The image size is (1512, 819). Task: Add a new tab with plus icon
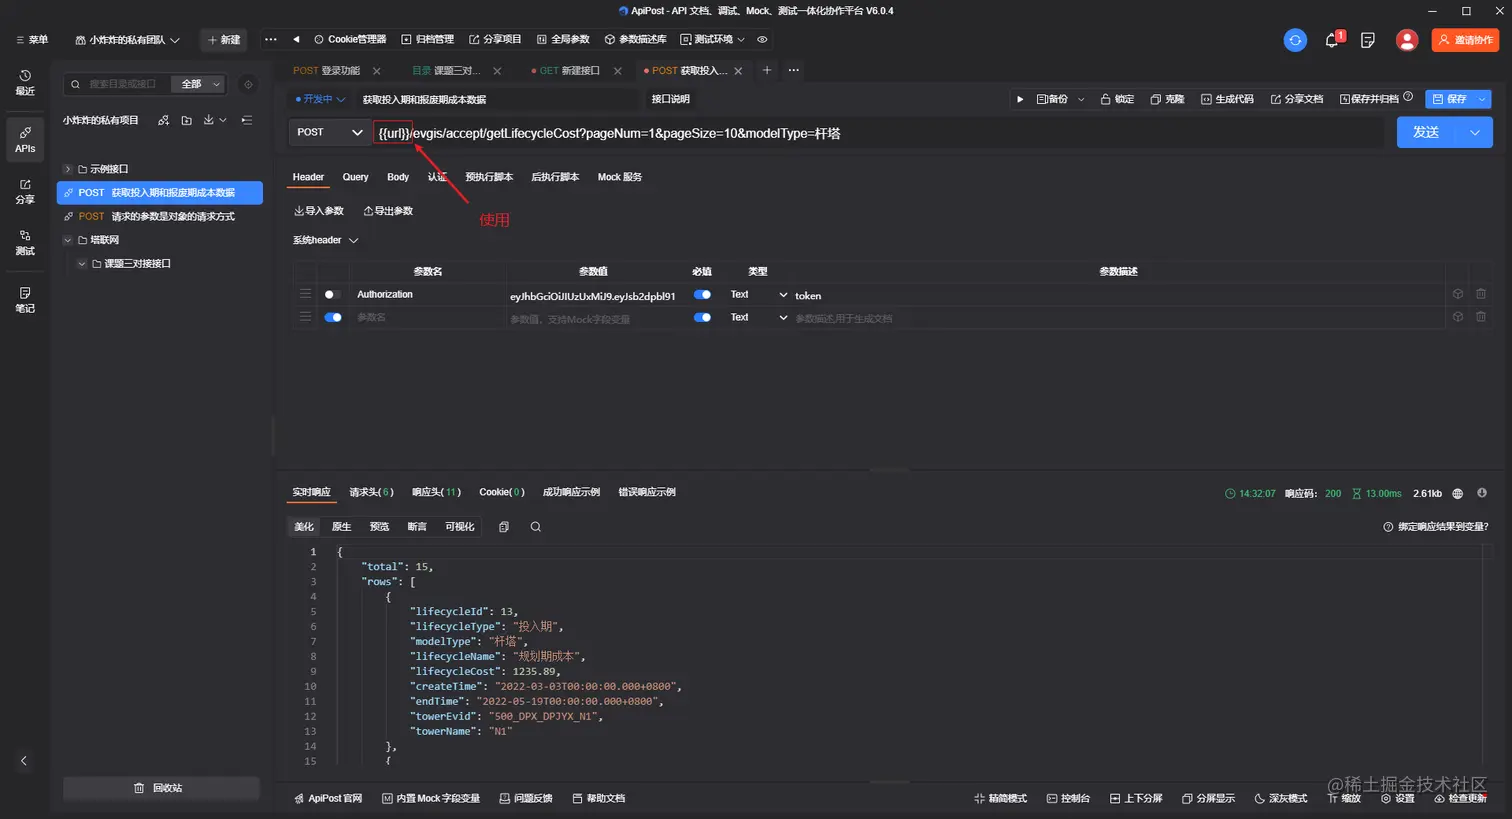[767, 70]
